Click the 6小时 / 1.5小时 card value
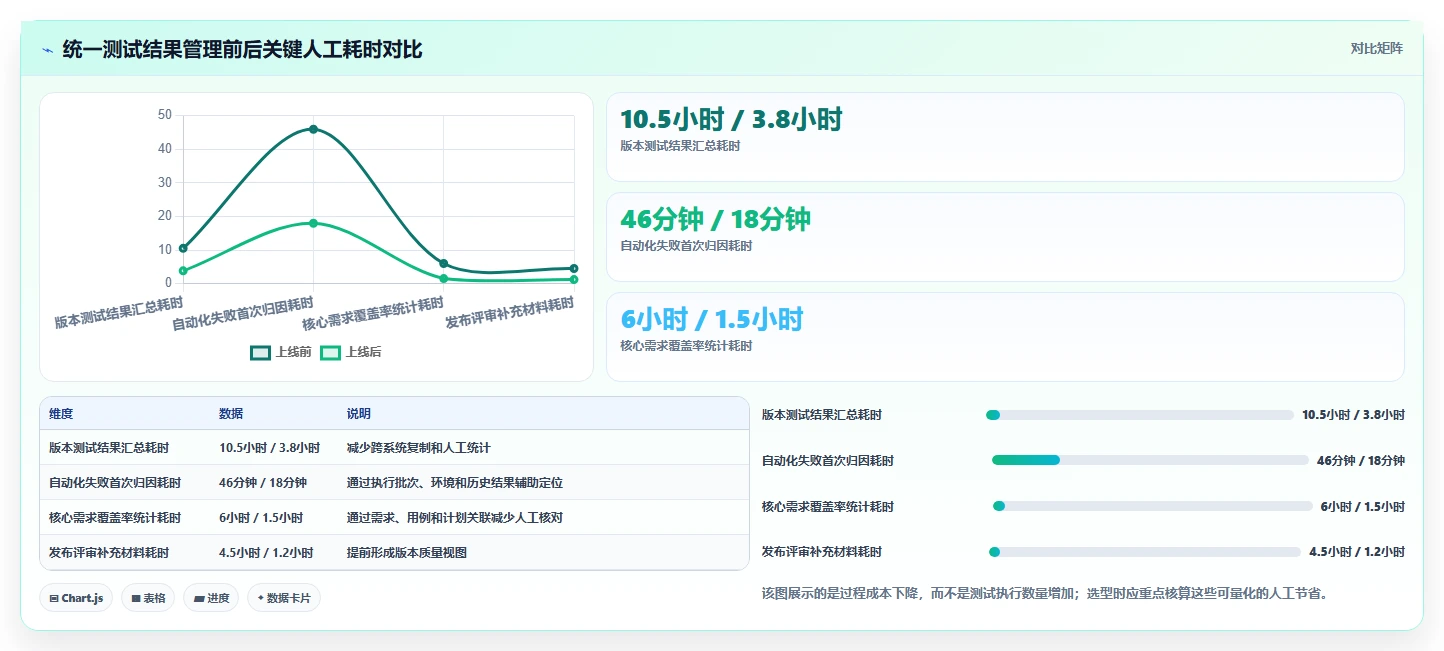This screenshot has width=1444, height=651. pyautogui.click(x=712, y=320)
